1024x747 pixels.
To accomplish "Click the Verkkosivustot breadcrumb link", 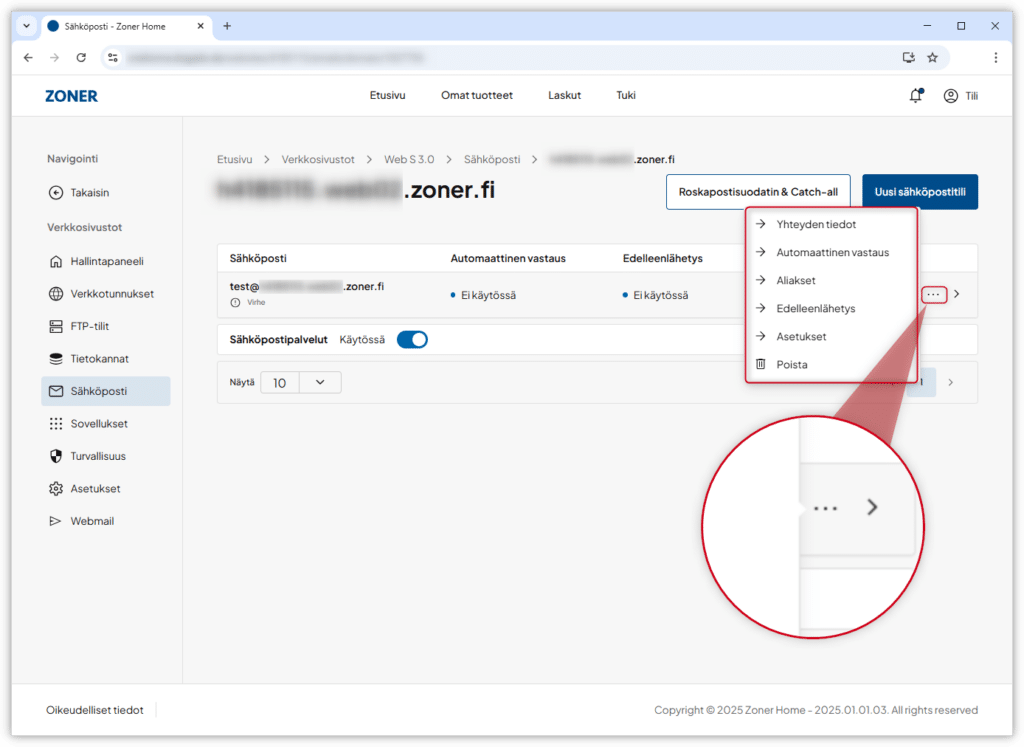I will 318,159.
